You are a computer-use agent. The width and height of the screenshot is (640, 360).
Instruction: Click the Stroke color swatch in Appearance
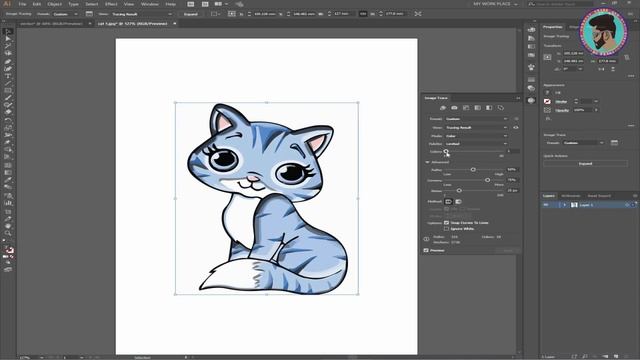point(547,101)
